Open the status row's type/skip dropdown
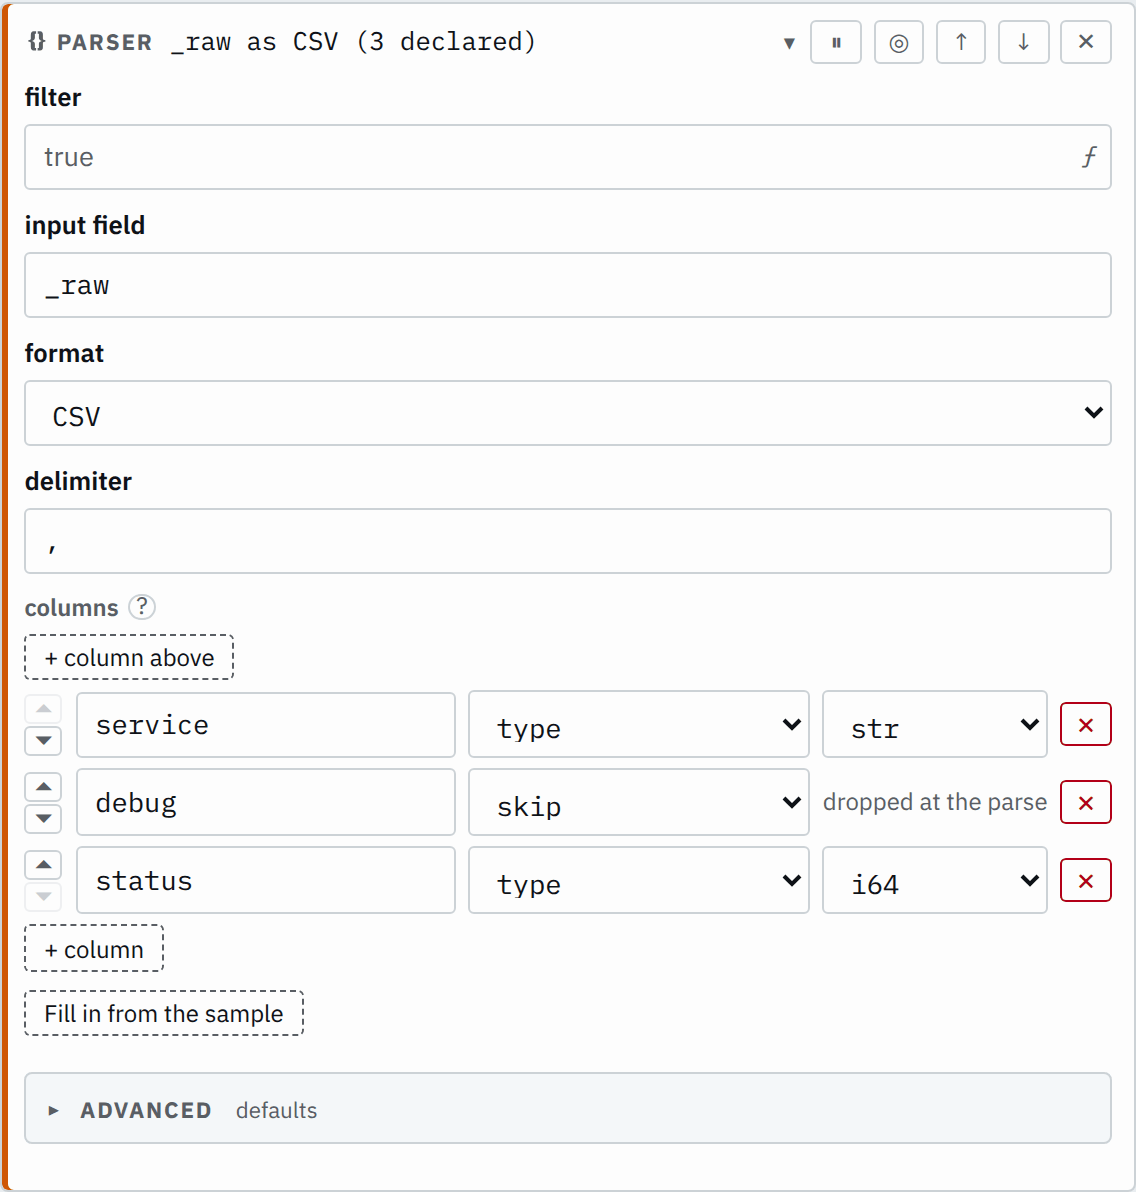 639,880
